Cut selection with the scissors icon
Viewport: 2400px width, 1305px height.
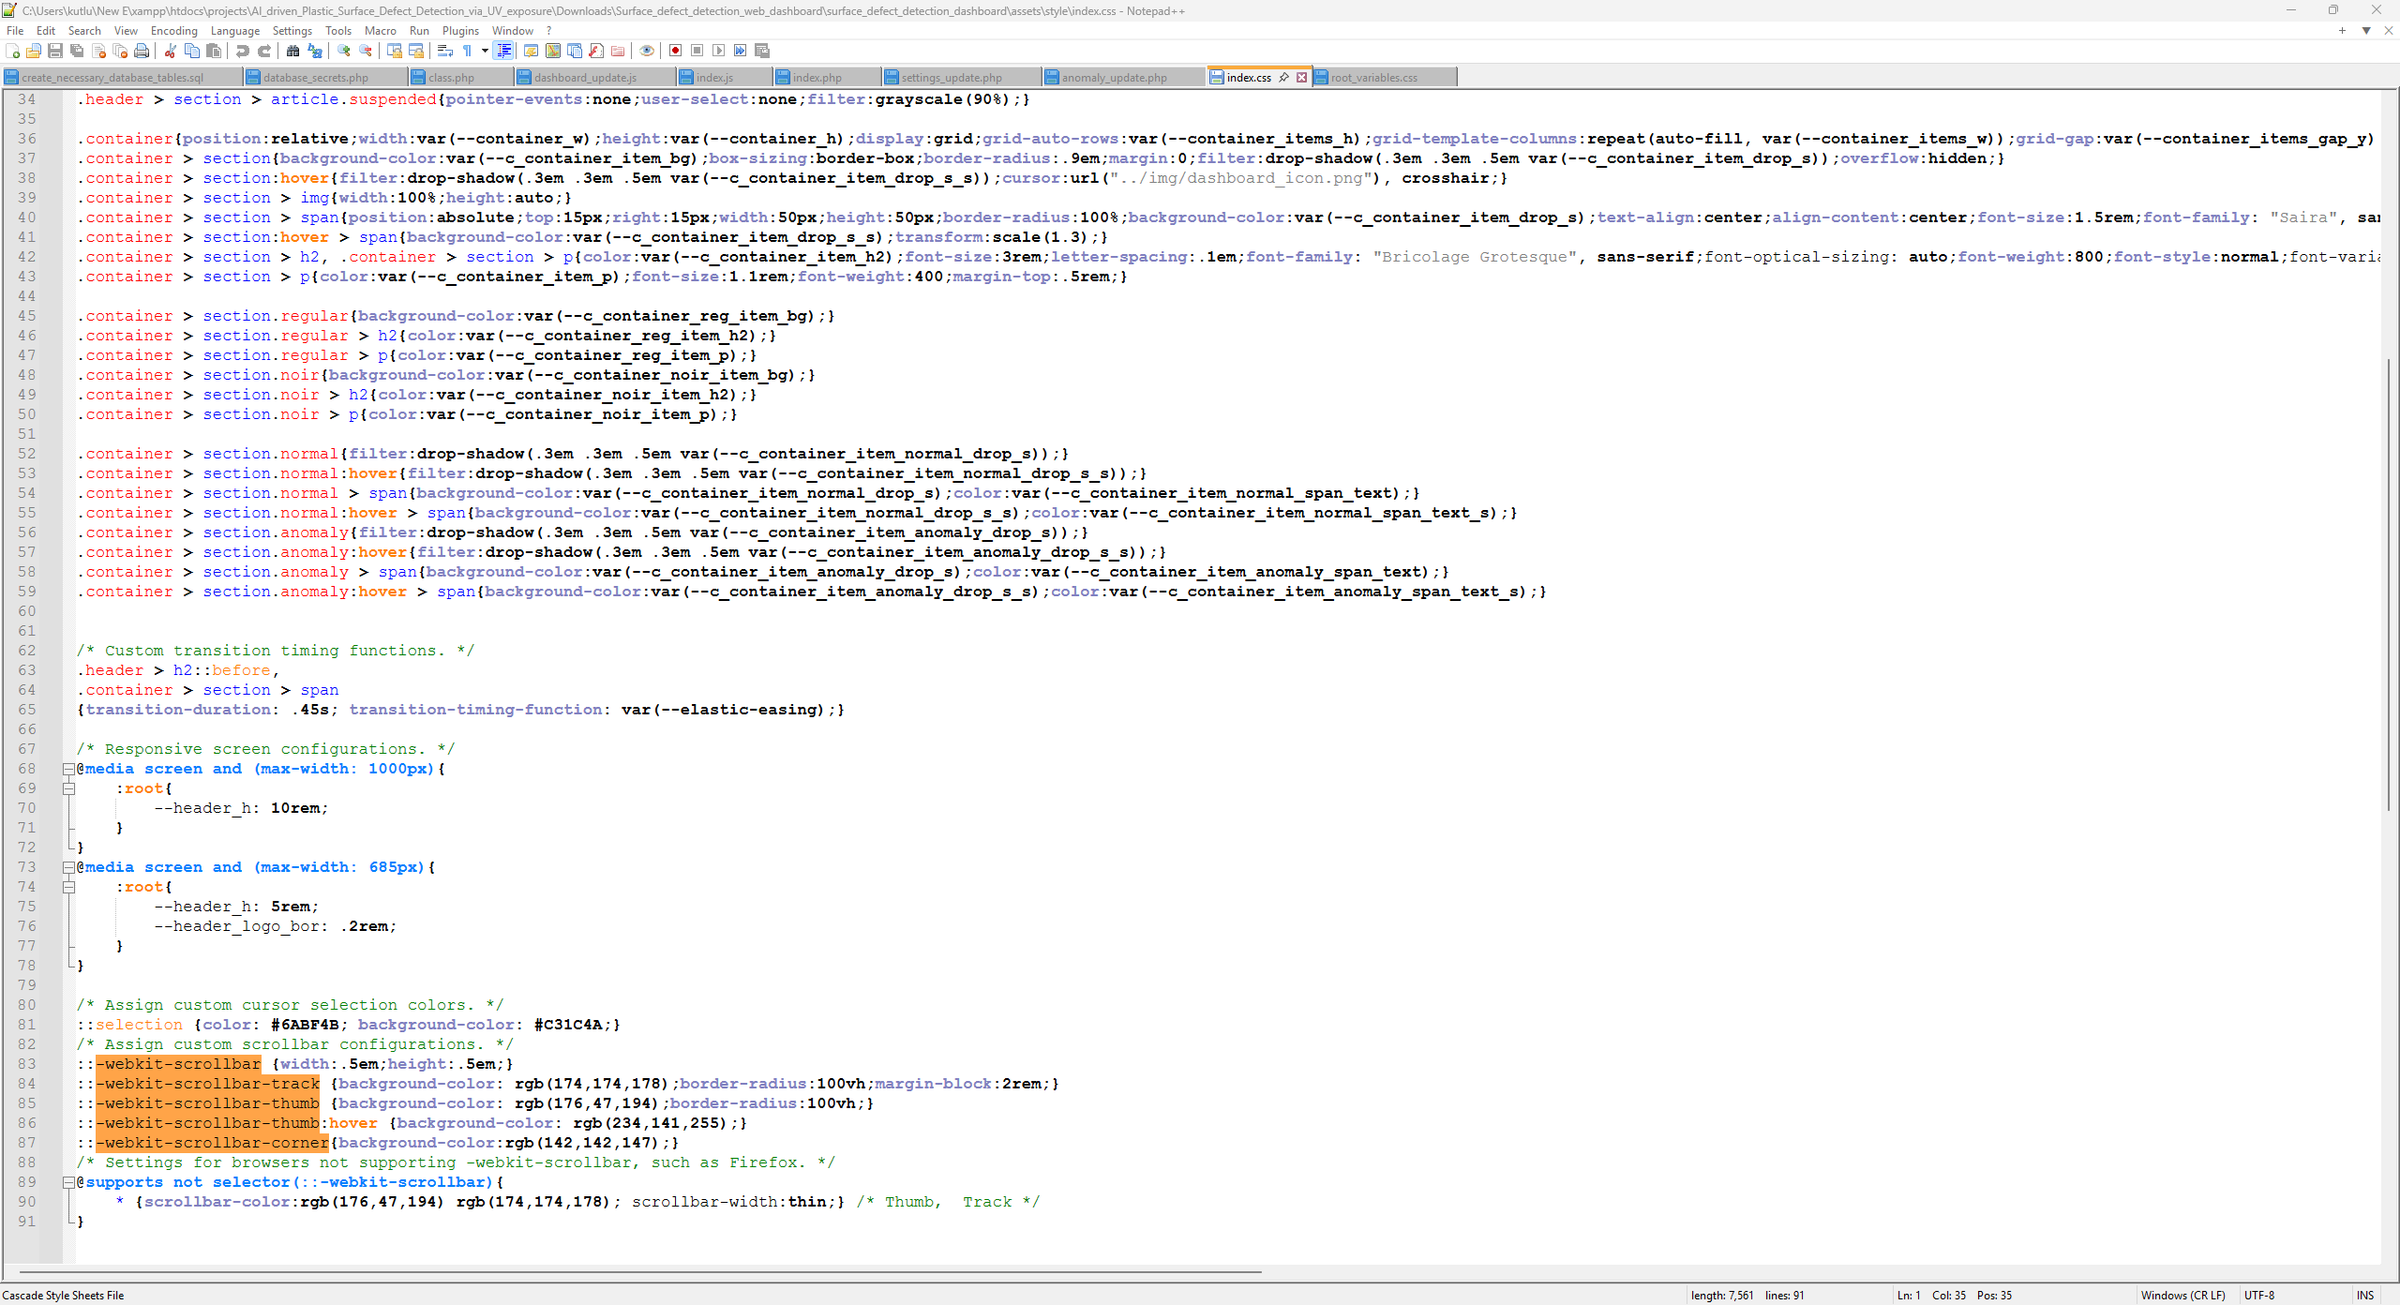pos(170,51)
